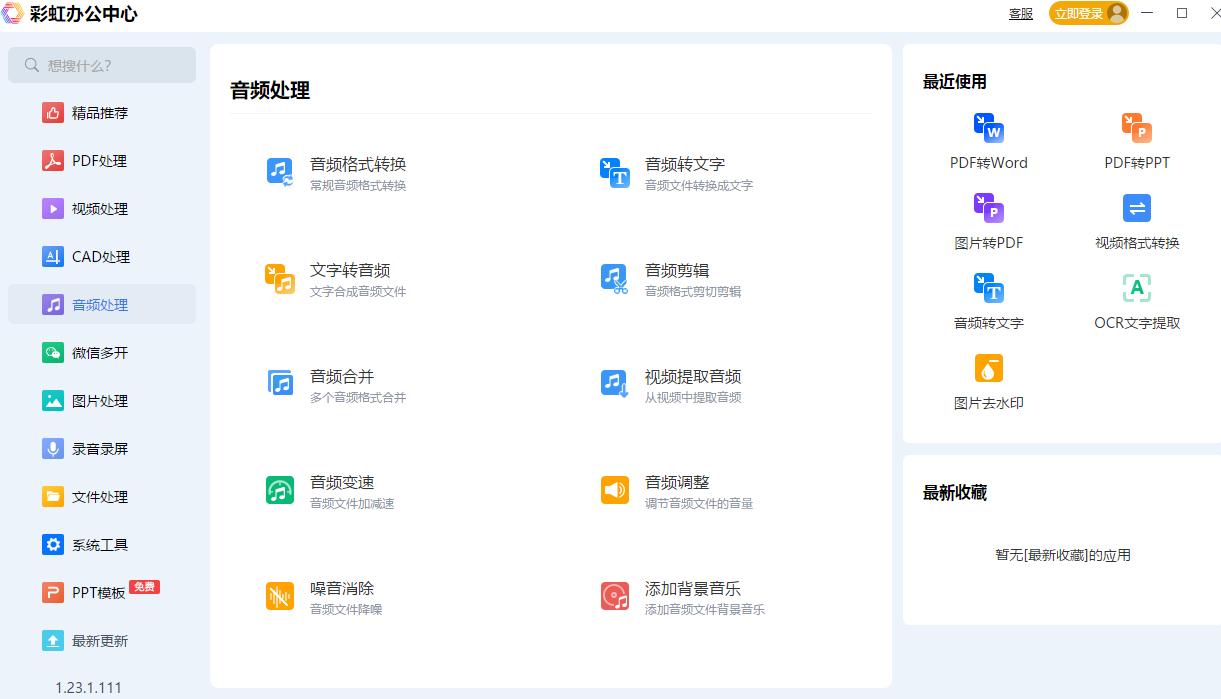Switch to the PPT模板 section
The height and width of the screenshot is (699, 1221).
point(101,592)
